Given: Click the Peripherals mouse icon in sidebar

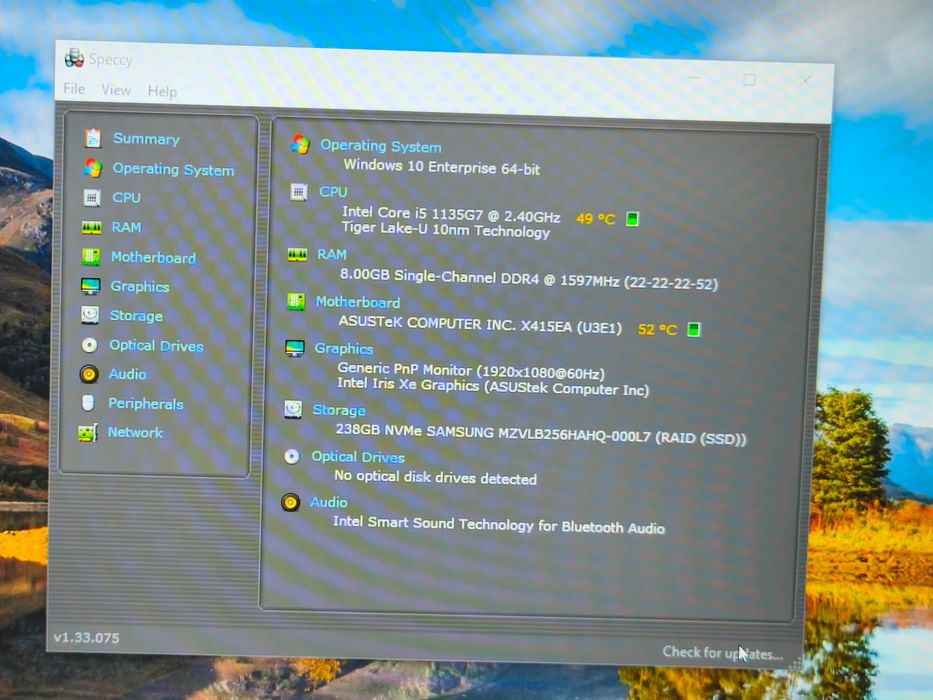Looking at the screenshot, I should (x=88, y=403).
